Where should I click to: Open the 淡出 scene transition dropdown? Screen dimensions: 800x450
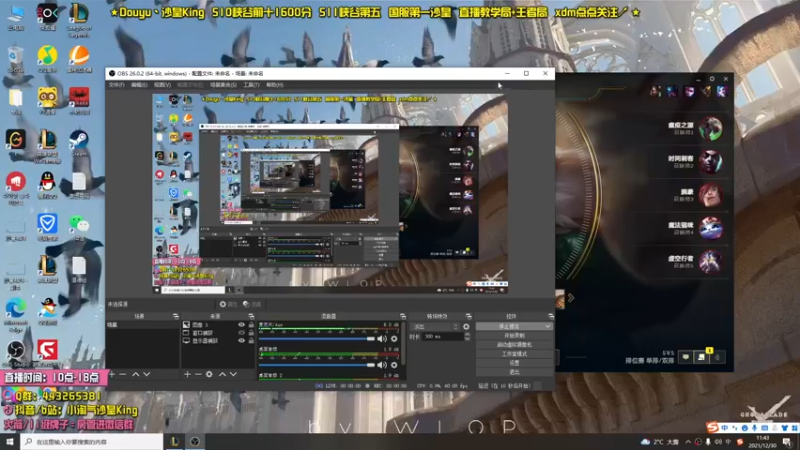435,327
